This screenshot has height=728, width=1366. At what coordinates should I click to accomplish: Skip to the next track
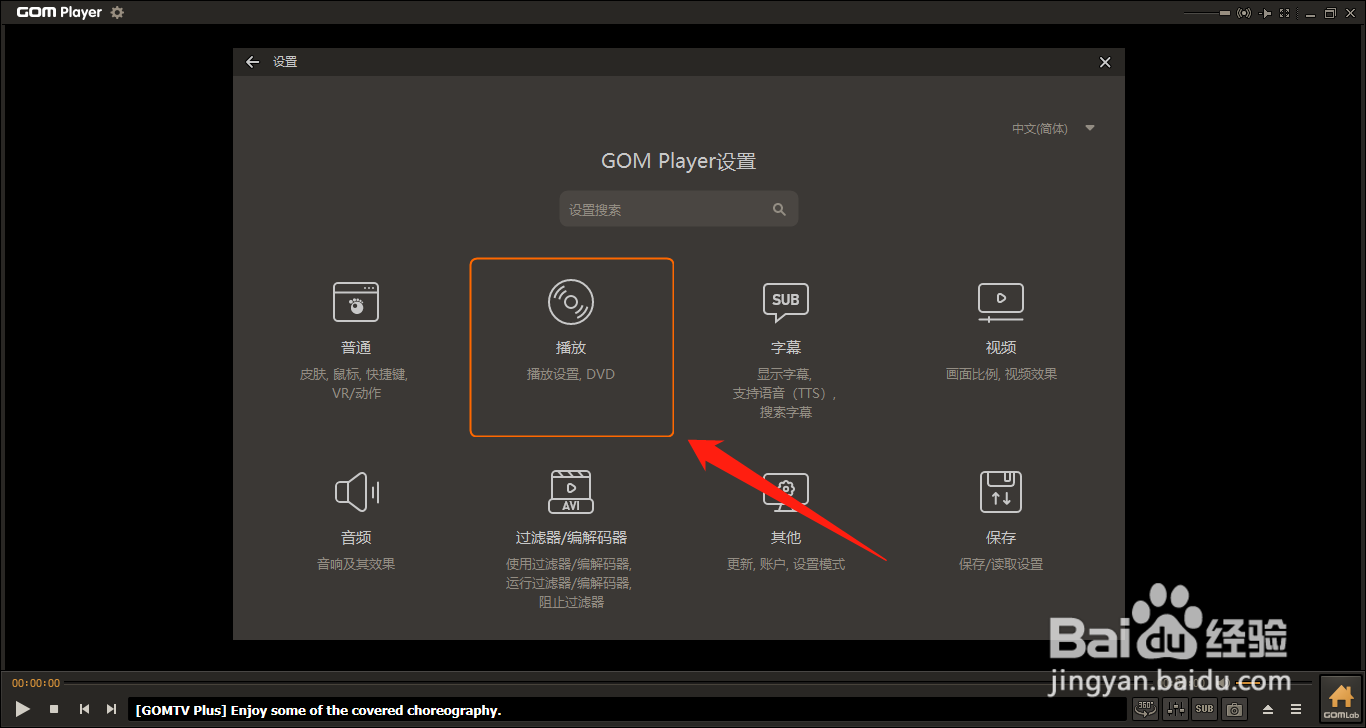(111, 709)
